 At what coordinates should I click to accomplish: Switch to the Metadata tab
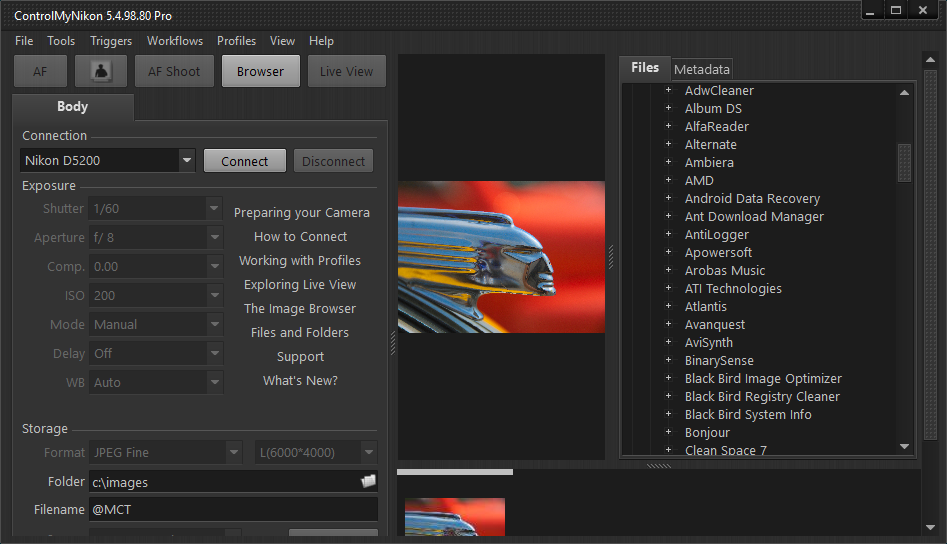coord(702,69)
